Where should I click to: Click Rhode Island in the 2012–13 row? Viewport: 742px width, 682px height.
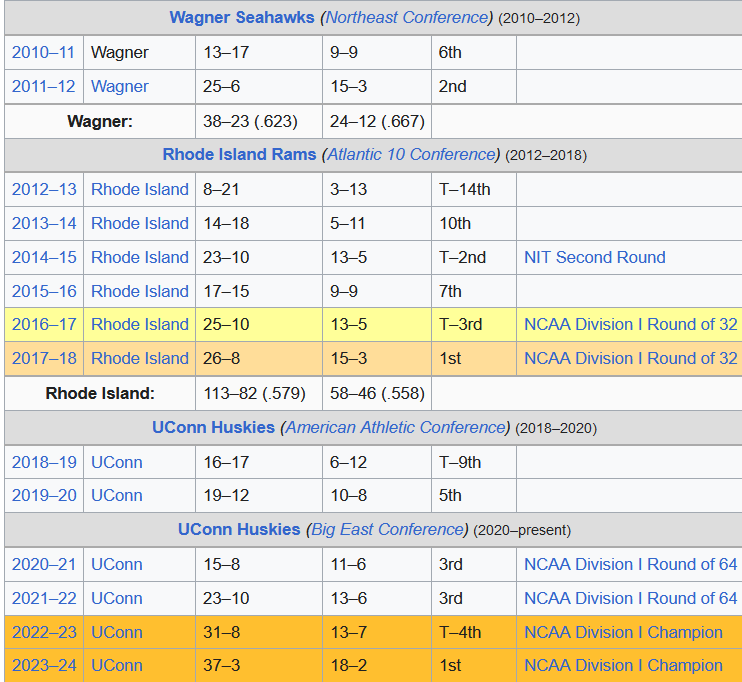tap(140, 189)
